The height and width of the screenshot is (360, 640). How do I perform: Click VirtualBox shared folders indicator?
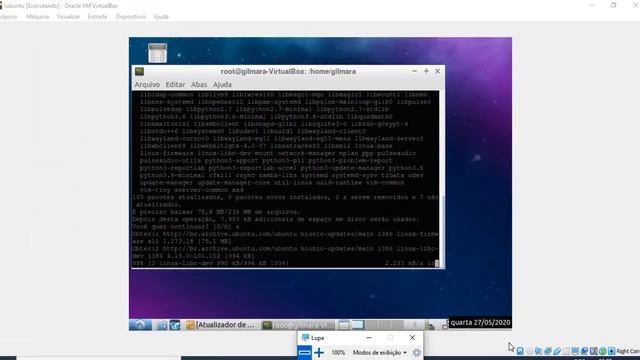566,351
